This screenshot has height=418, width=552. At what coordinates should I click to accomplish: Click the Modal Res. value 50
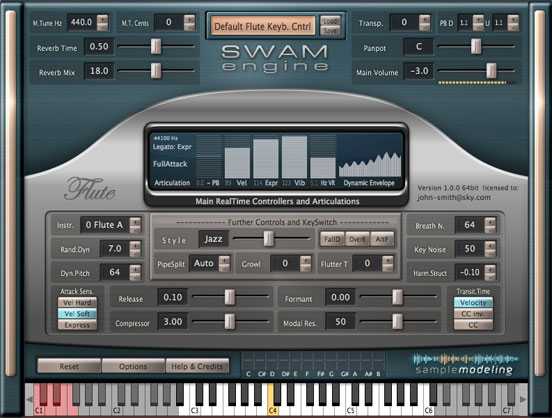(x=340, y=322)
